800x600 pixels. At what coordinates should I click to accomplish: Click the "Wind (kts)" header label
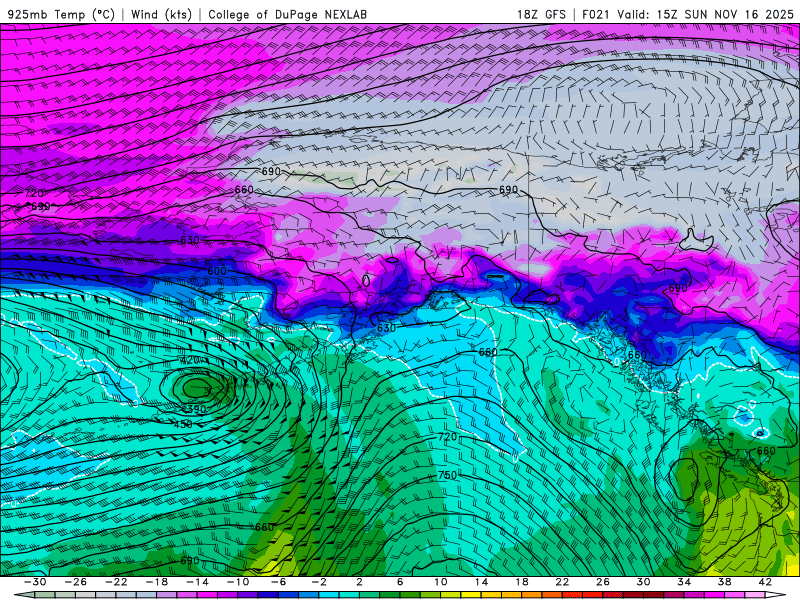point(161,14)
